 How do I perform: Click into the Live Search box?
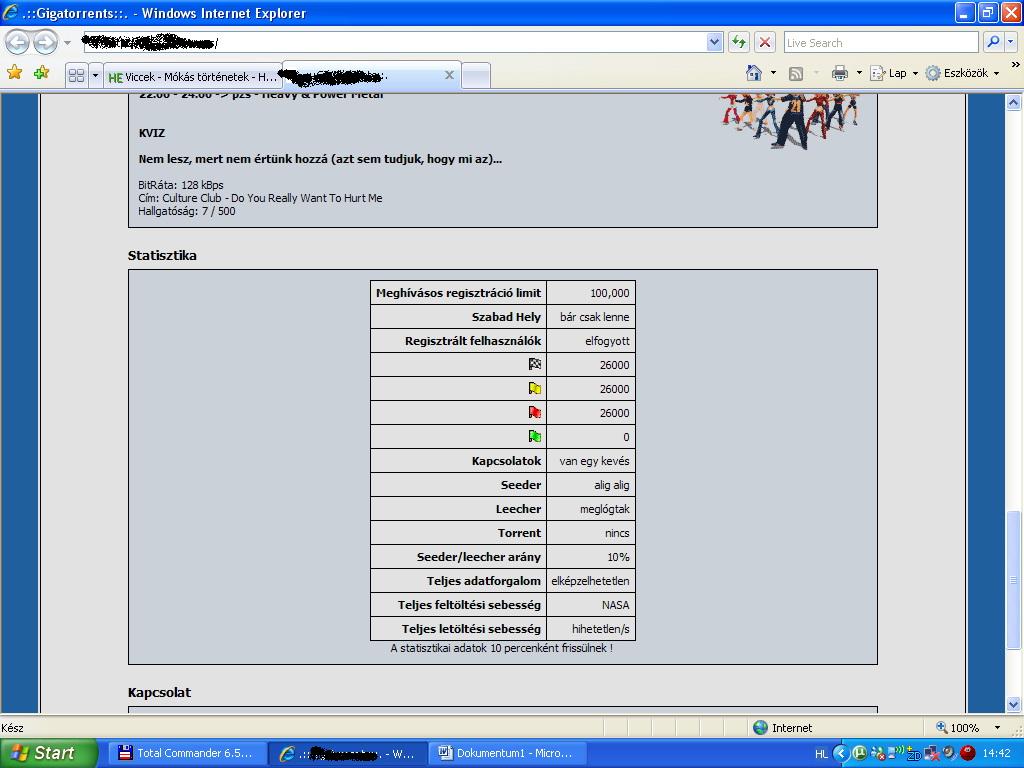click(x=880, y=43)
